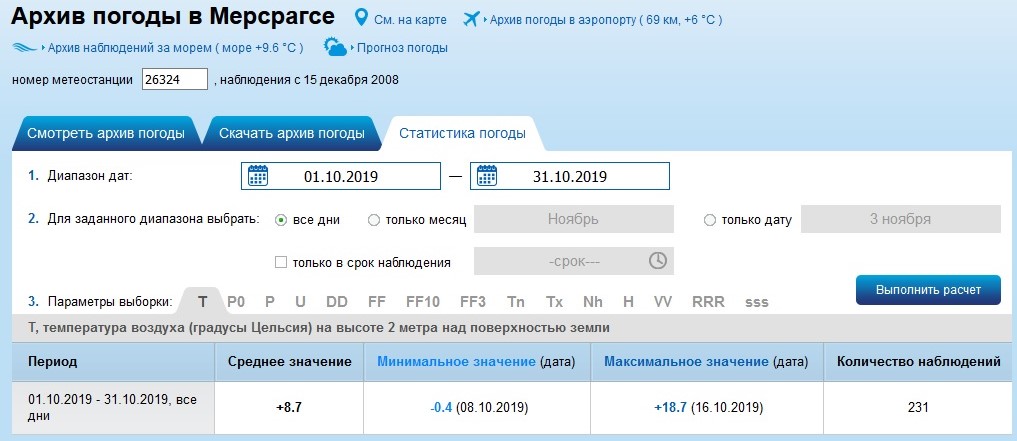Select the 'только месяц' radio button
Screen dimensions: 1017x441
374,220
